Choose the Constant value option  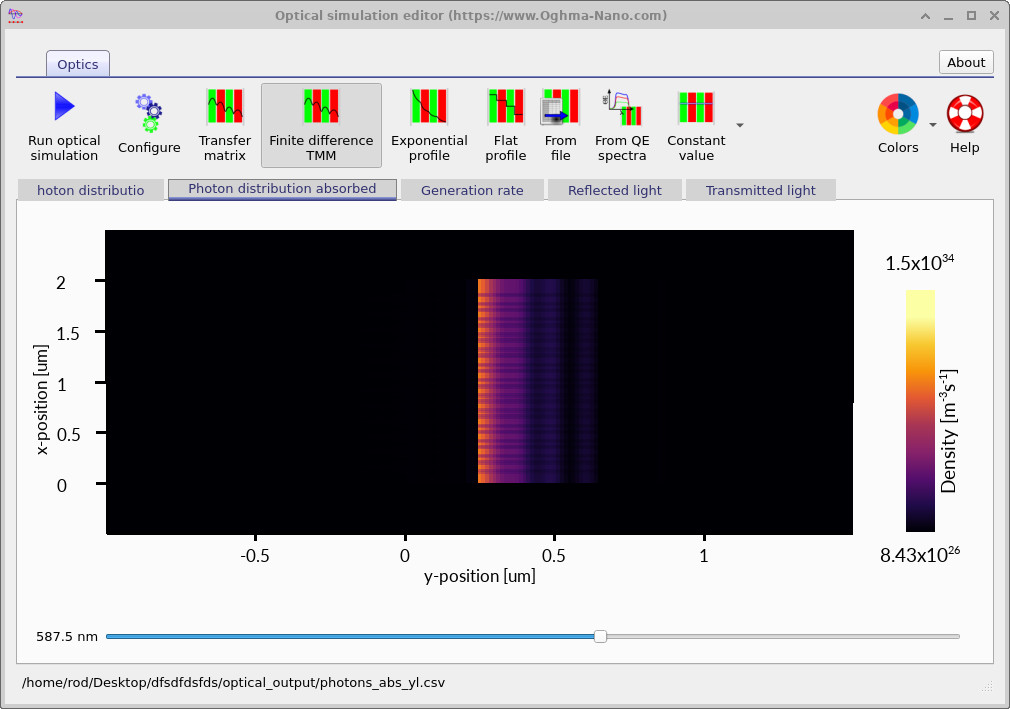point(696,126)
